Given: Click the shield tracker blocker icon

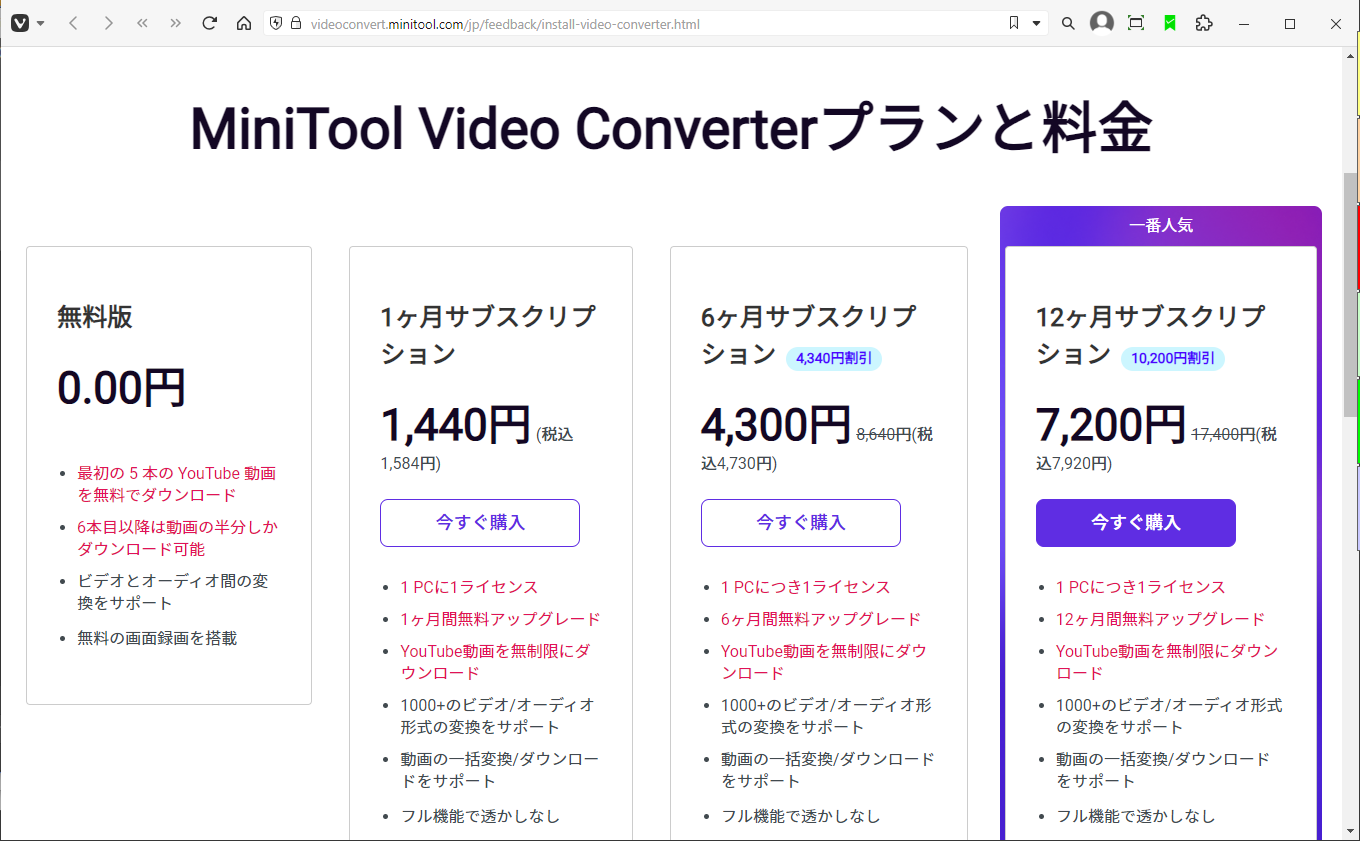Looking at the screenshot, I should tap(277, 23).
